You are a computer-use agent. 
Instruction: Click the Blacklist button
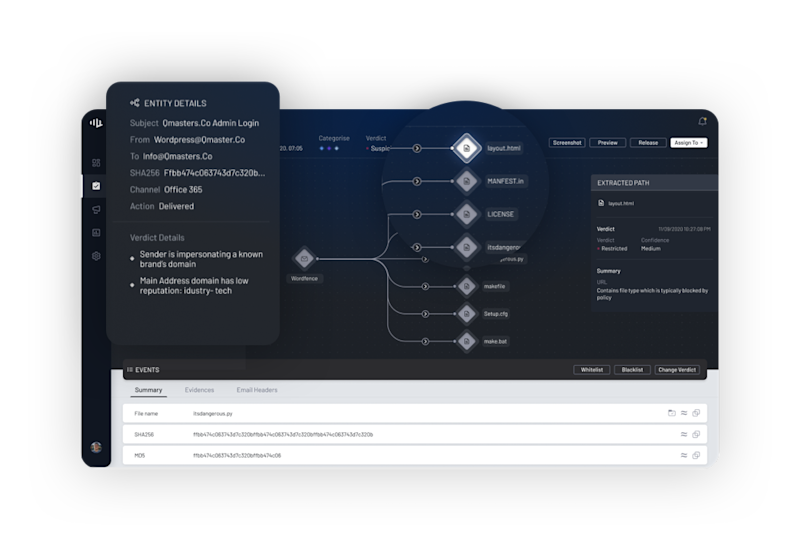click(632, 369)
